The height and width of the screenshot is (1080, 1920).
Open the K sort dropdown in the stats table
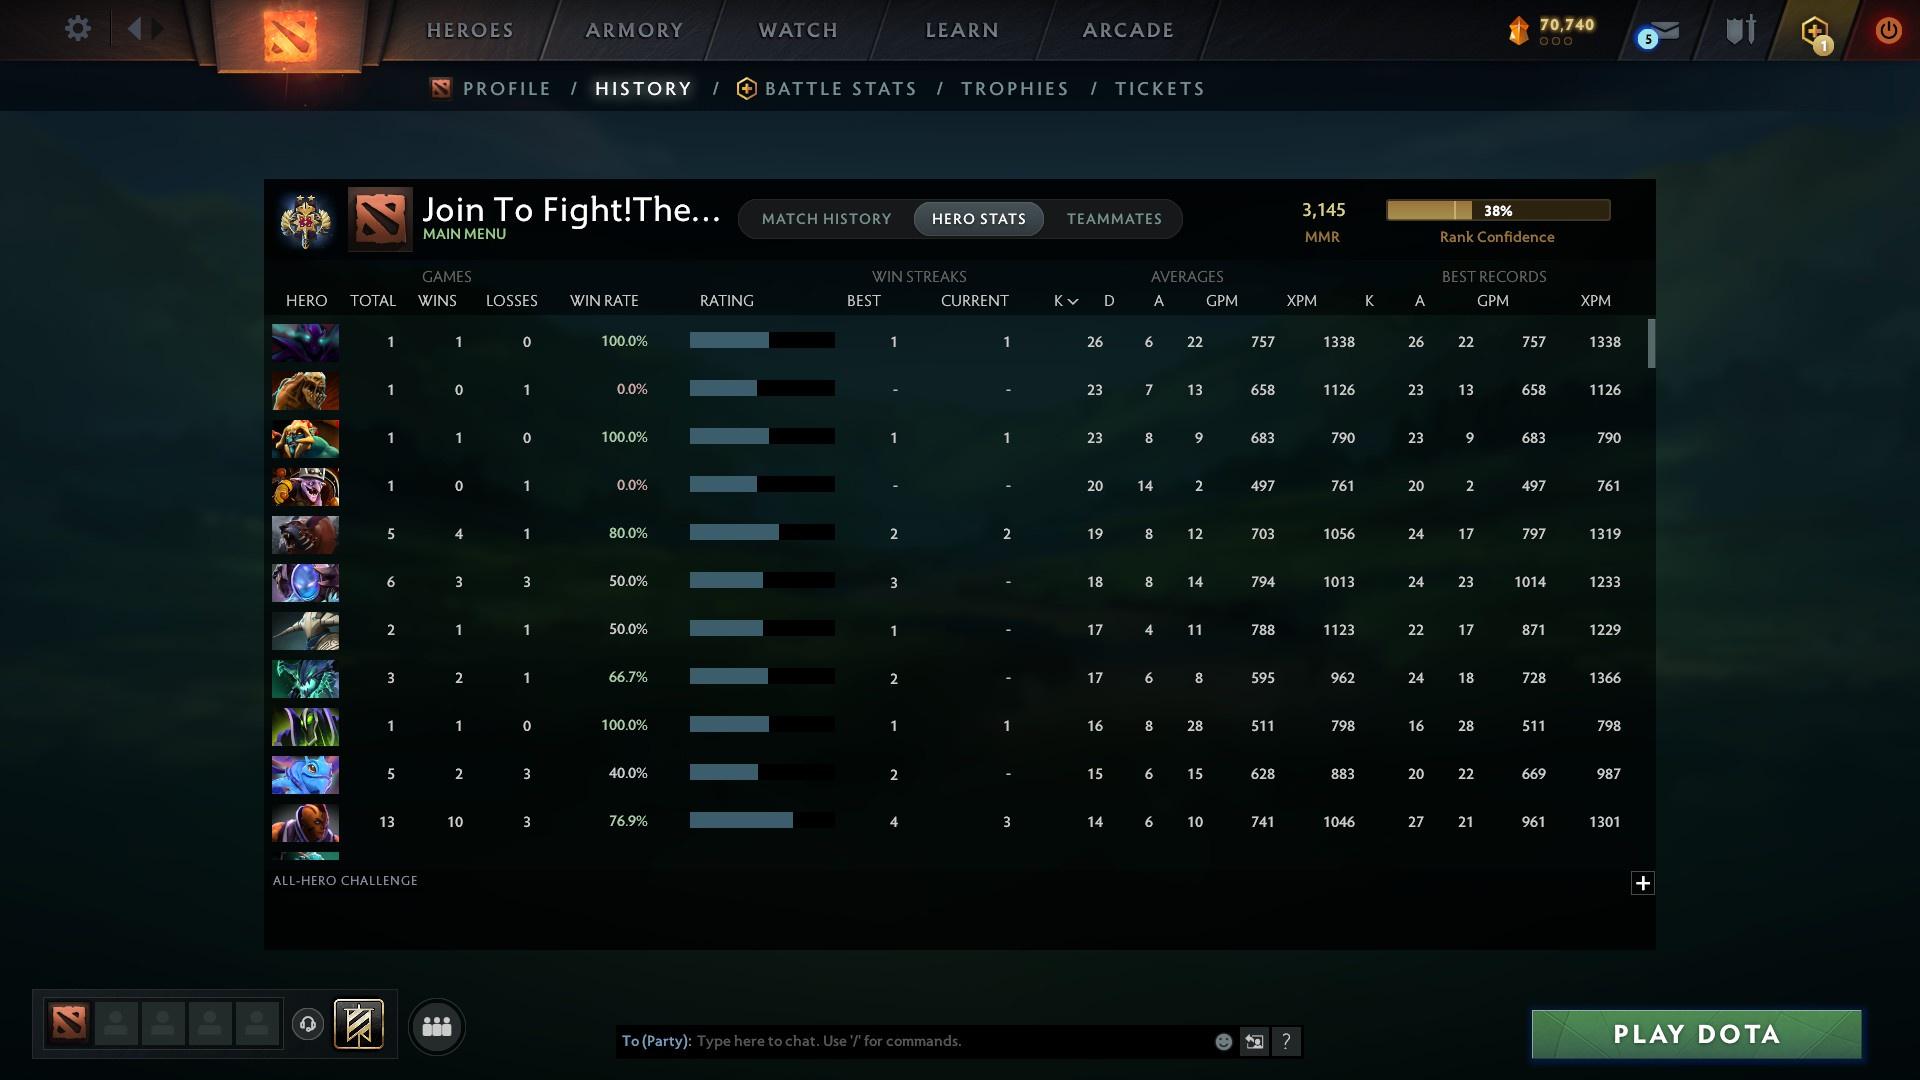1063,300
